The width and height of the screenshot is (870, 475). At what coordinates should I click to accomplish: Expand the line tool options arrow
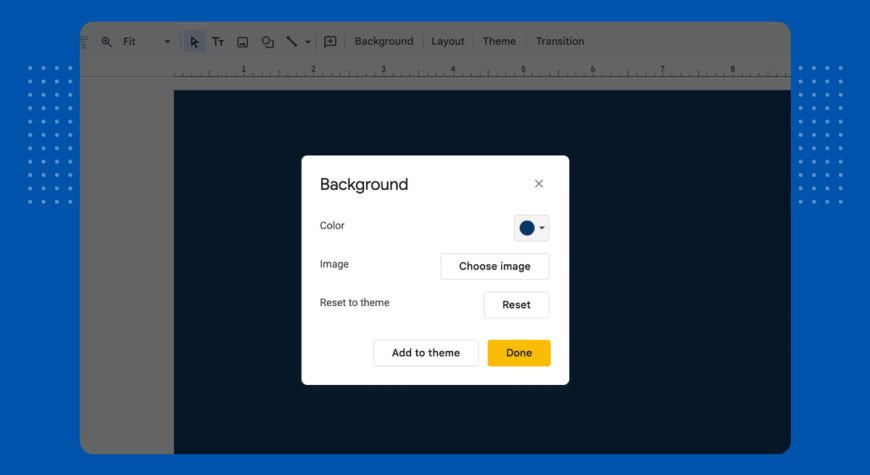[x=308, y=42]
